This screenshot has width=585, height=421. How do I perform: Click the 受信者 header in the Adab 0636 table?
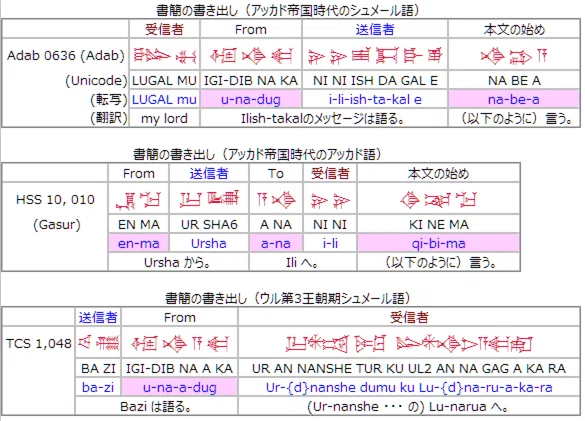pos(164,29)
